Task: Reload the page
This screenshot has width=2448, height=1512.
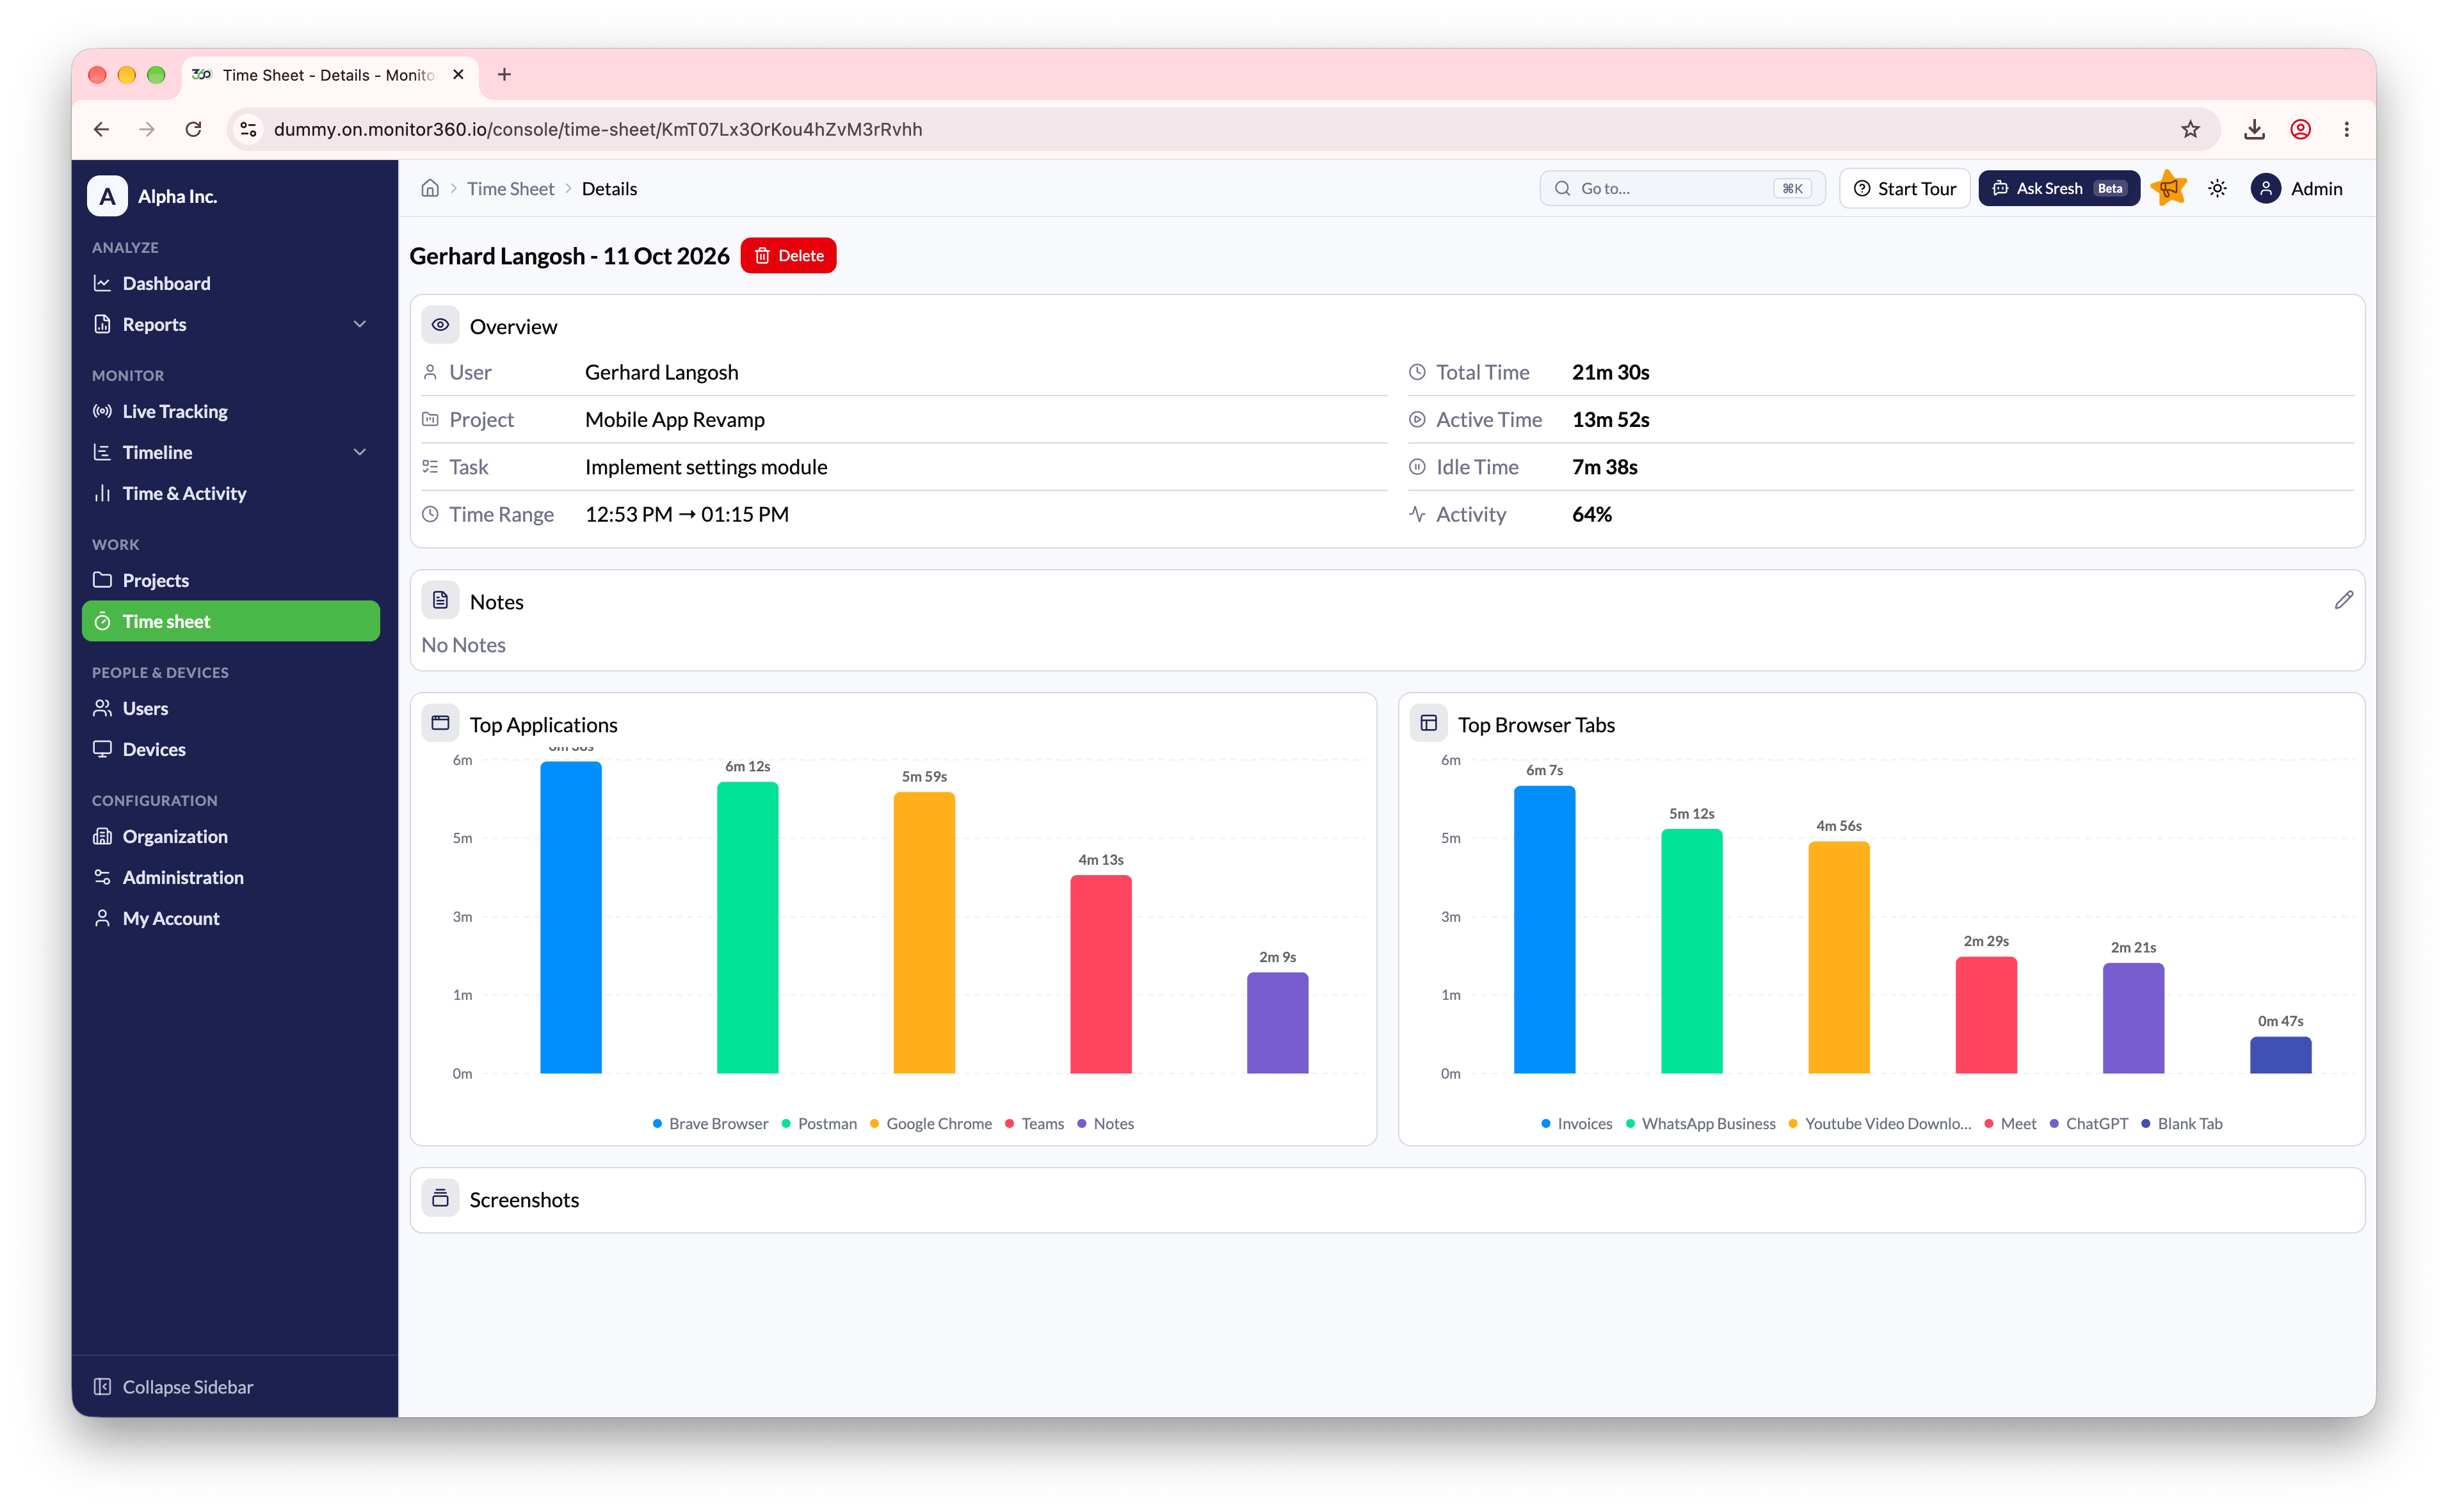Action: click(193, 129)
